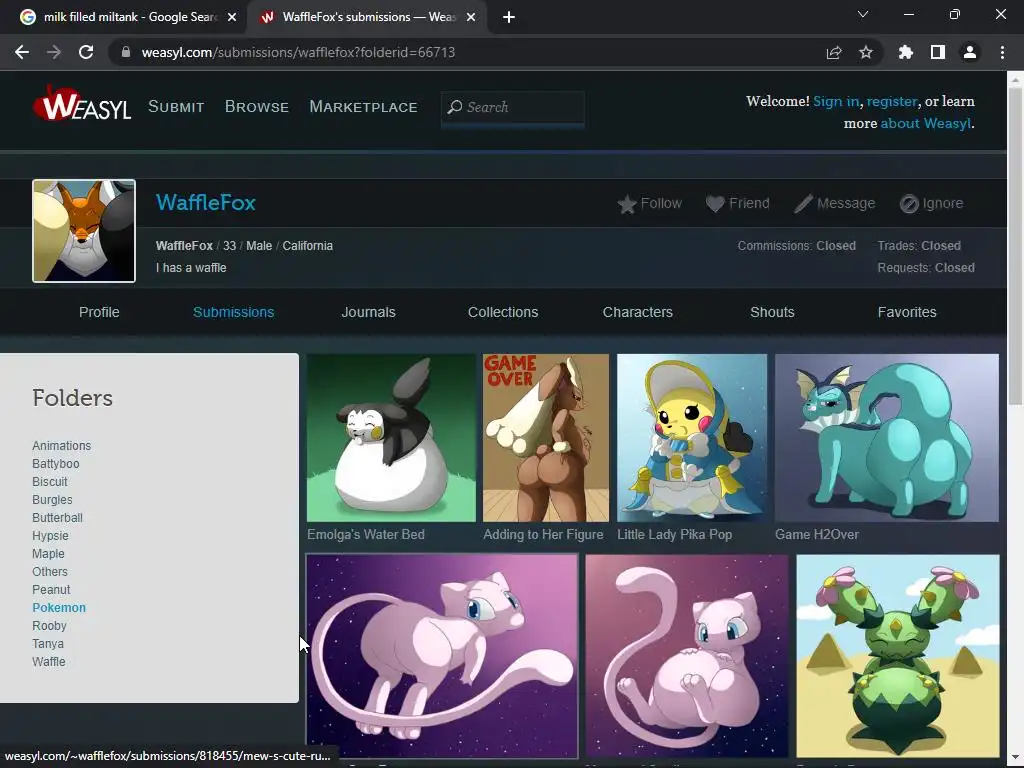Bookmark this page with the star icon
Viewport: 1024px width, 768px height.
866,52
